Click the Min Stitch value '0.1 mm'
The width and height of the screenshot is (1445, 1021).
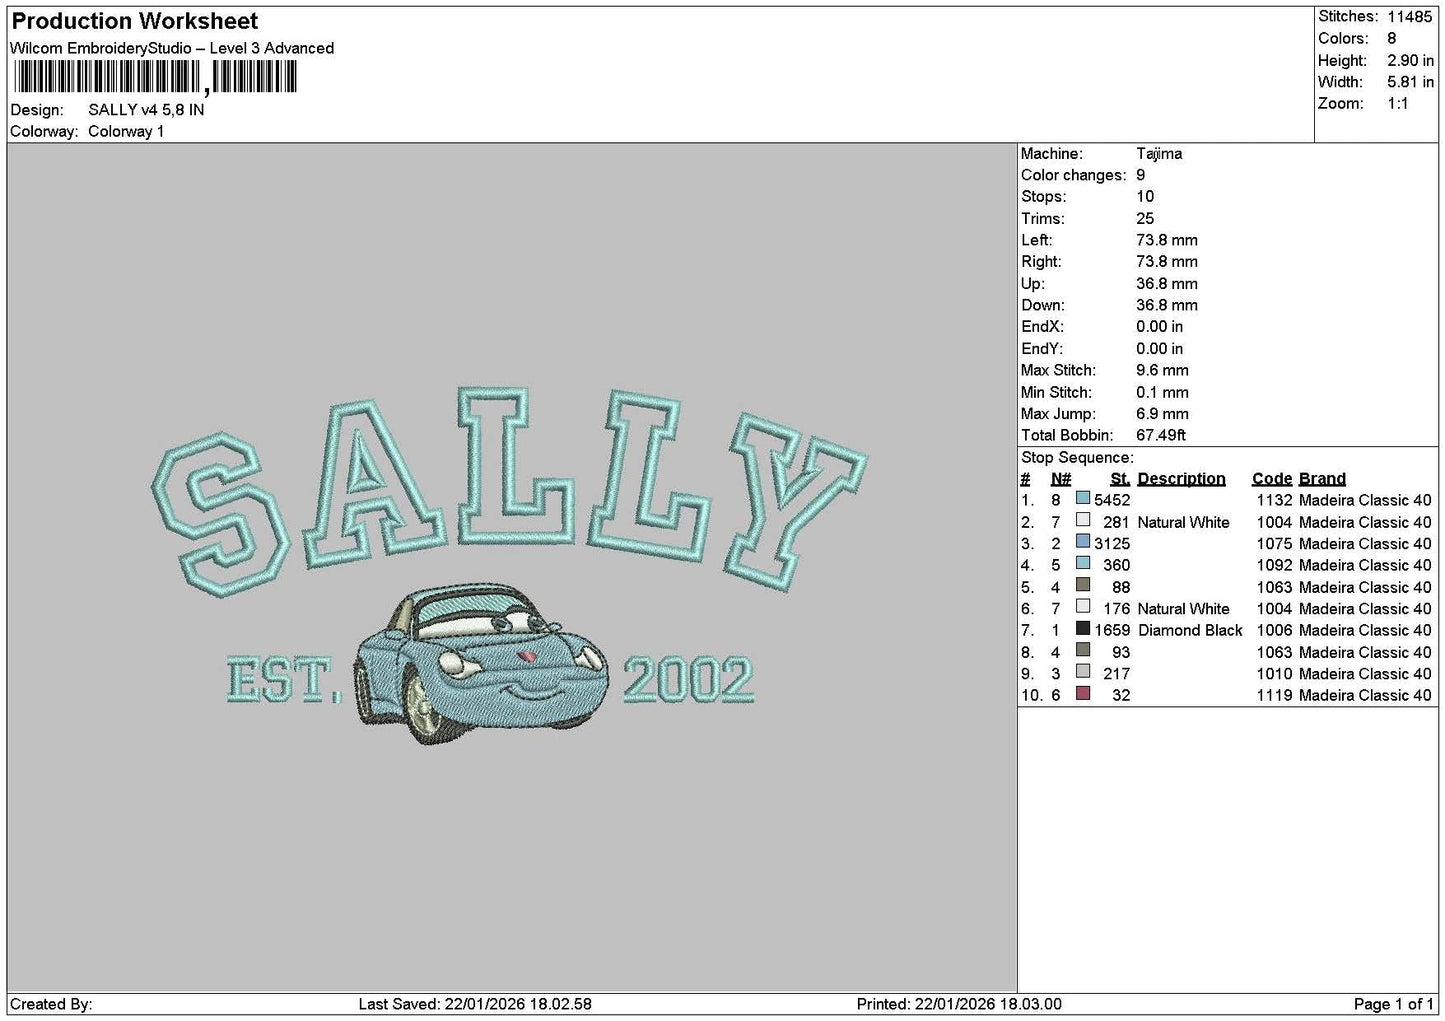(x=1162, y=393)
